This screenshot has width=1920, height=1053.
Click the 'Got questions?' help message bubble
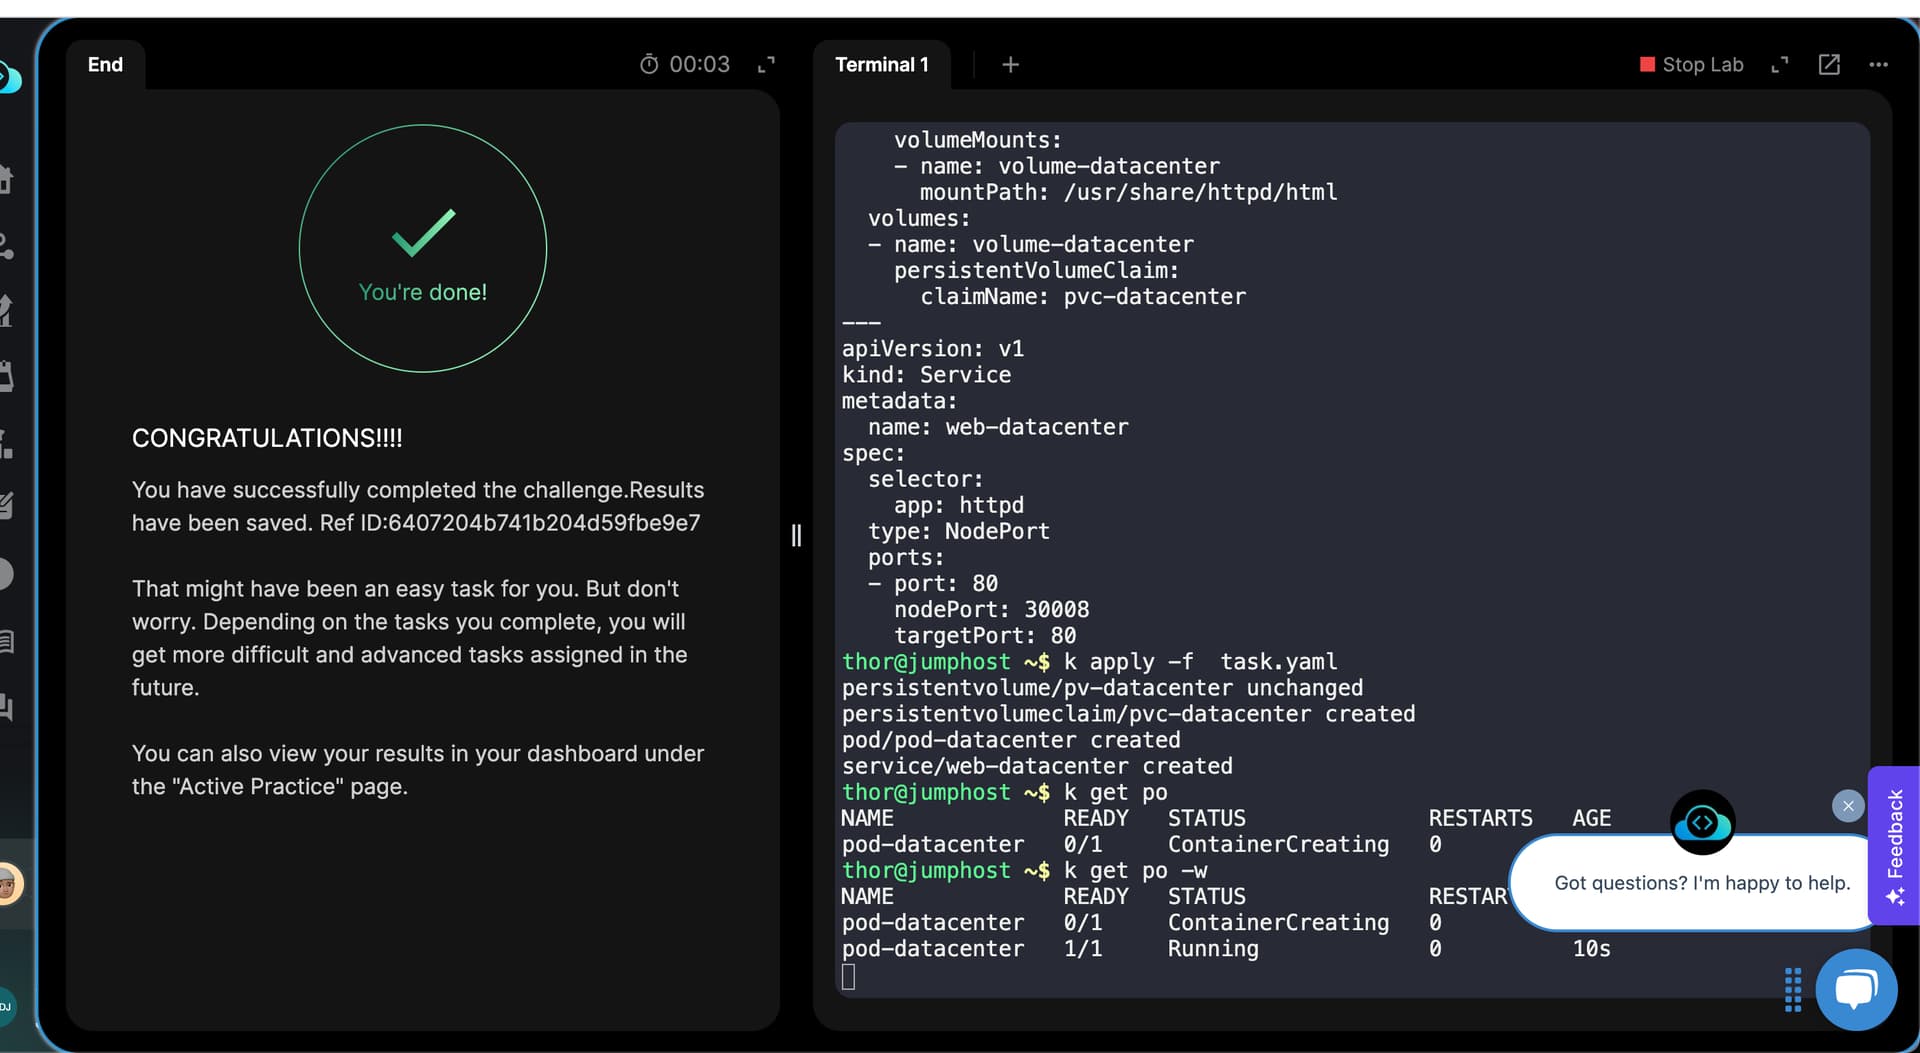coord(1700,883)
